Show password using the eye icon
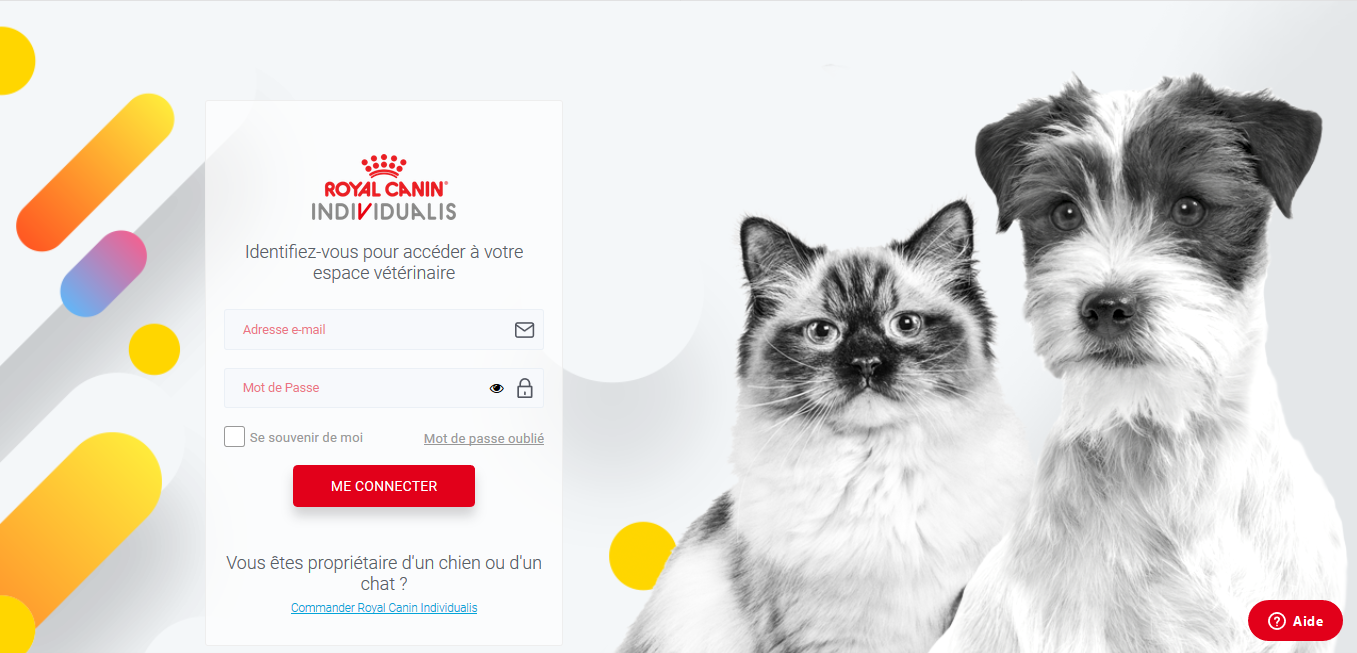1357x653 pixels. pyautogui.click(x=497, y=389)
